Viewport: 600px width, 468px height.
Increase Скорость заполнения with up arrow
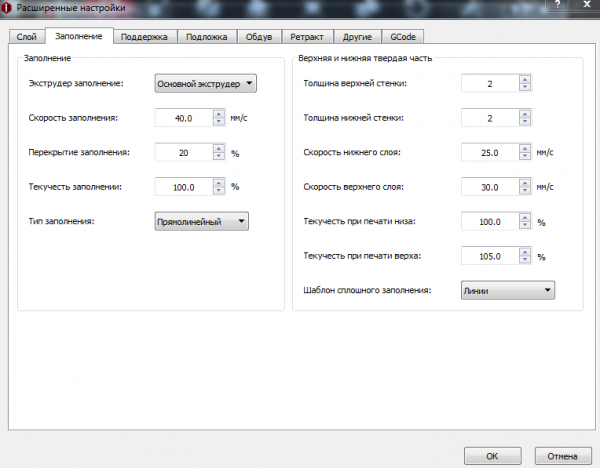(219, 114)
